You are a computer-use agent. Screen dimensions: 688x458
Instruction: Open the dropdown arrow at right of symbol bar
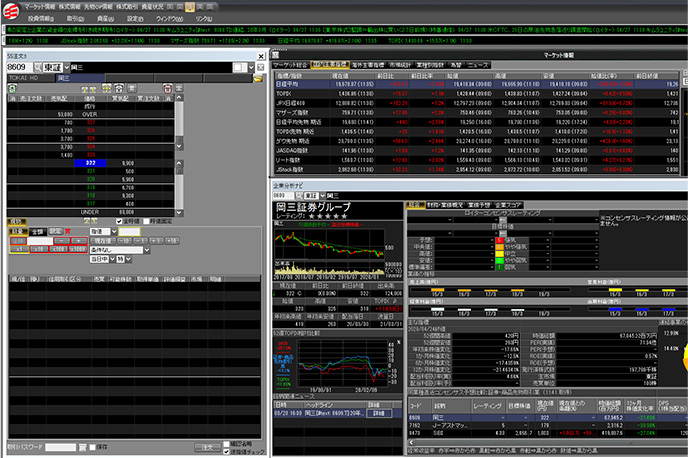pos(251,67)
